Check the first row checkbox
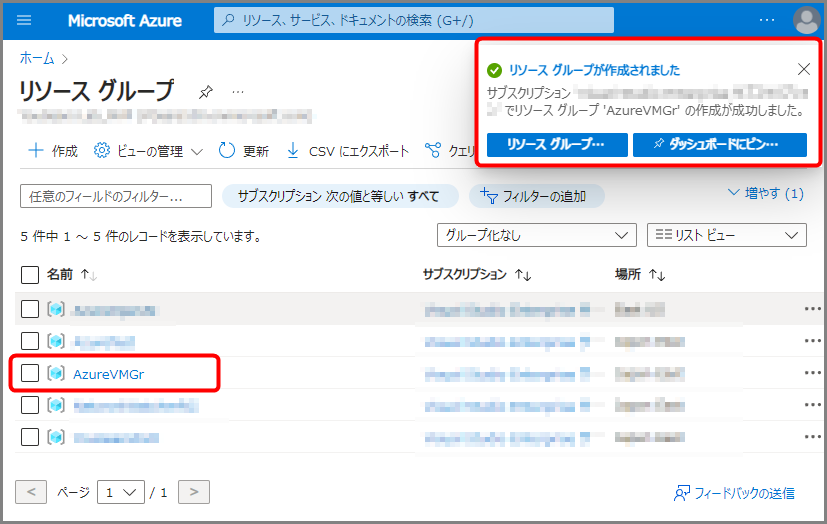Image resolution: width=827 pixels, height=524 pixels. pos(30,309)
